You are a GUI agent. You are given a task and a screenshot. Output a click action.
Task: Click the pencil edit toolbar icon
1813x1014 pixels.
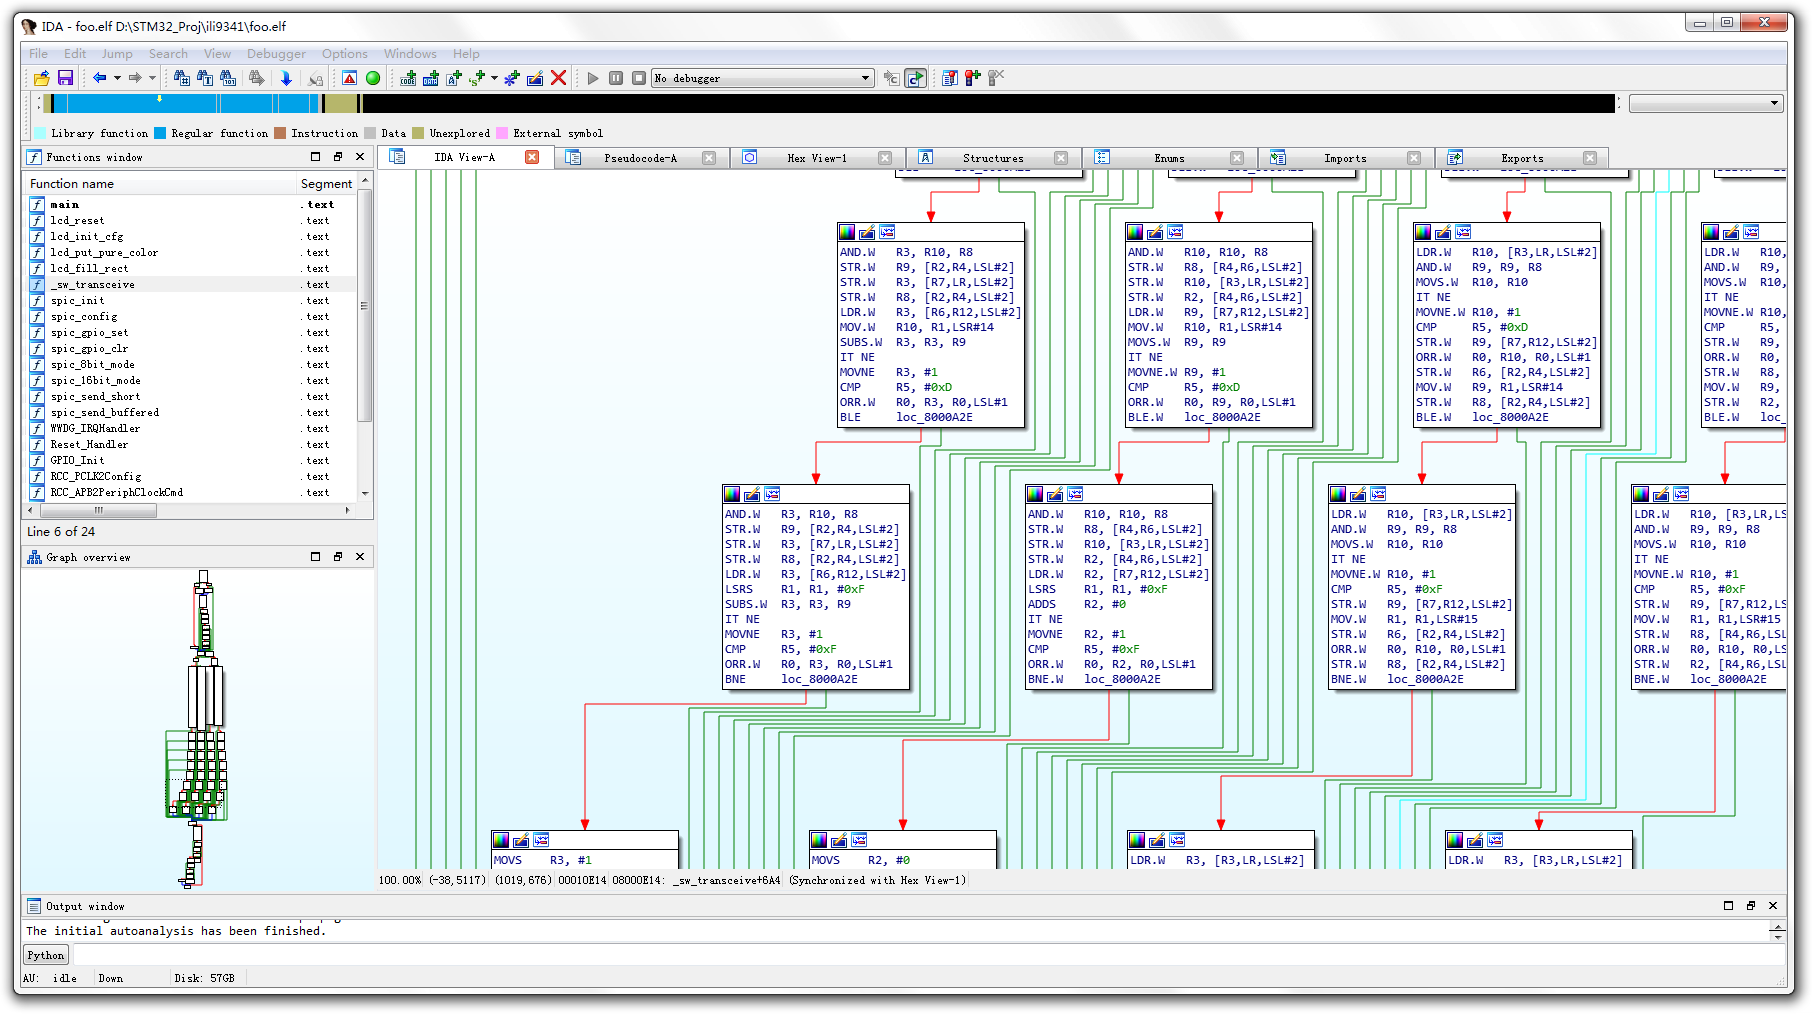tap(535, 78)
